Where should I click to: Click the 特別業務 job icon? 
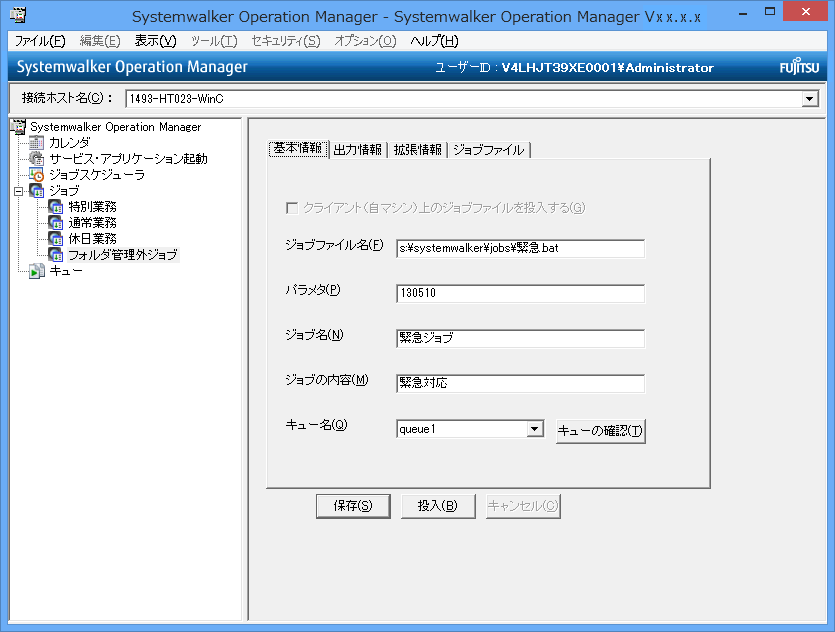[x=56, y=207]
